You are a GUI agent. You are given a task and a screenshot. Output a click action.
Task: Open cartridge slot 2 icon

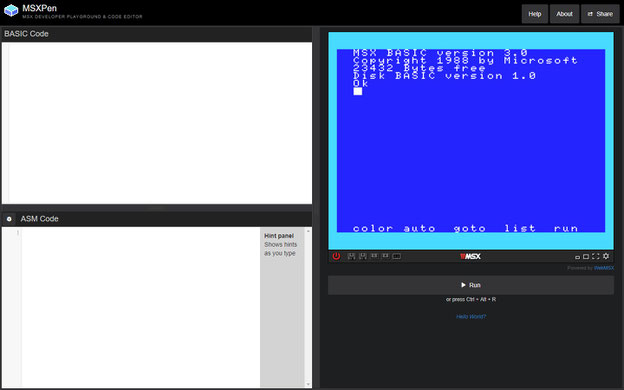point(385,256)
